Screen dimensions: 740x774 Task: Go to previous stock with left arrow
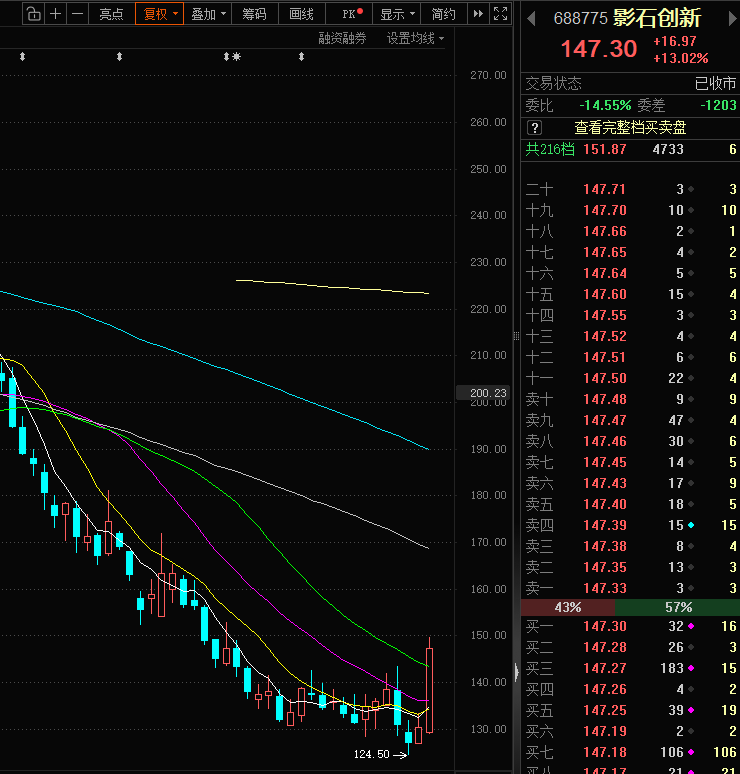(531, 19)
